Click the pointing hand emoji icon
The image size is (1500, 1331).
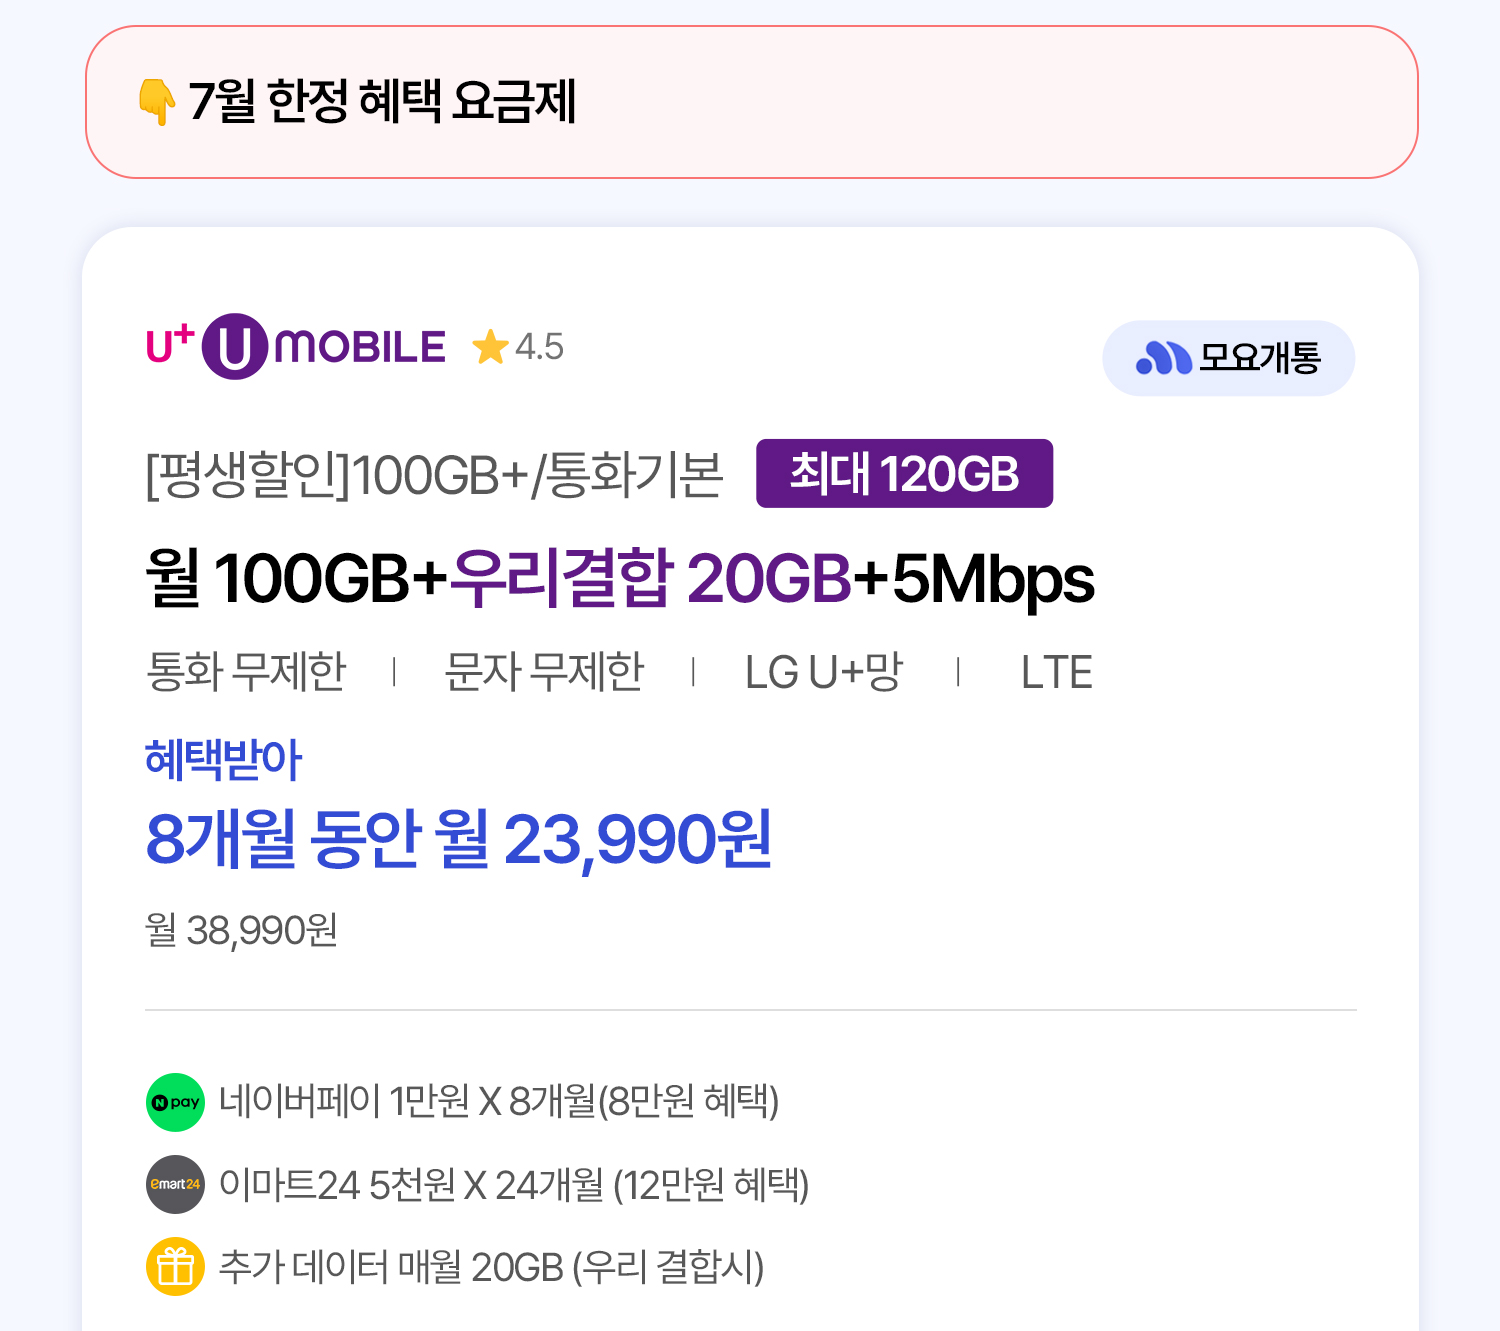click(157, 102)
